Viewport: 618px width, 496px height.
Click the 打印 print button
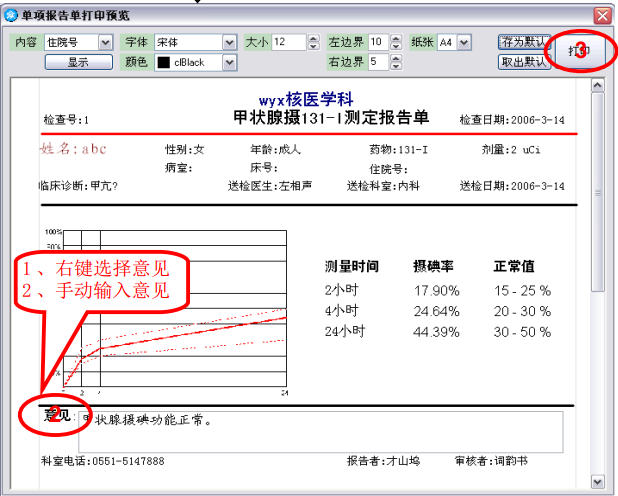coord(579,51)
